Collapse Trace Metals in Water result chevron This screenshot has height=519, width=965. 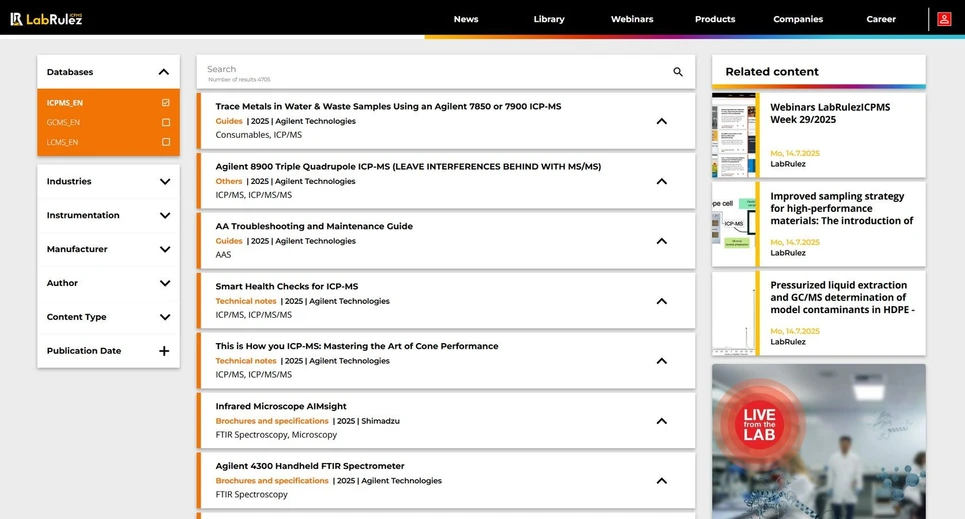click(x=662, y=121)
